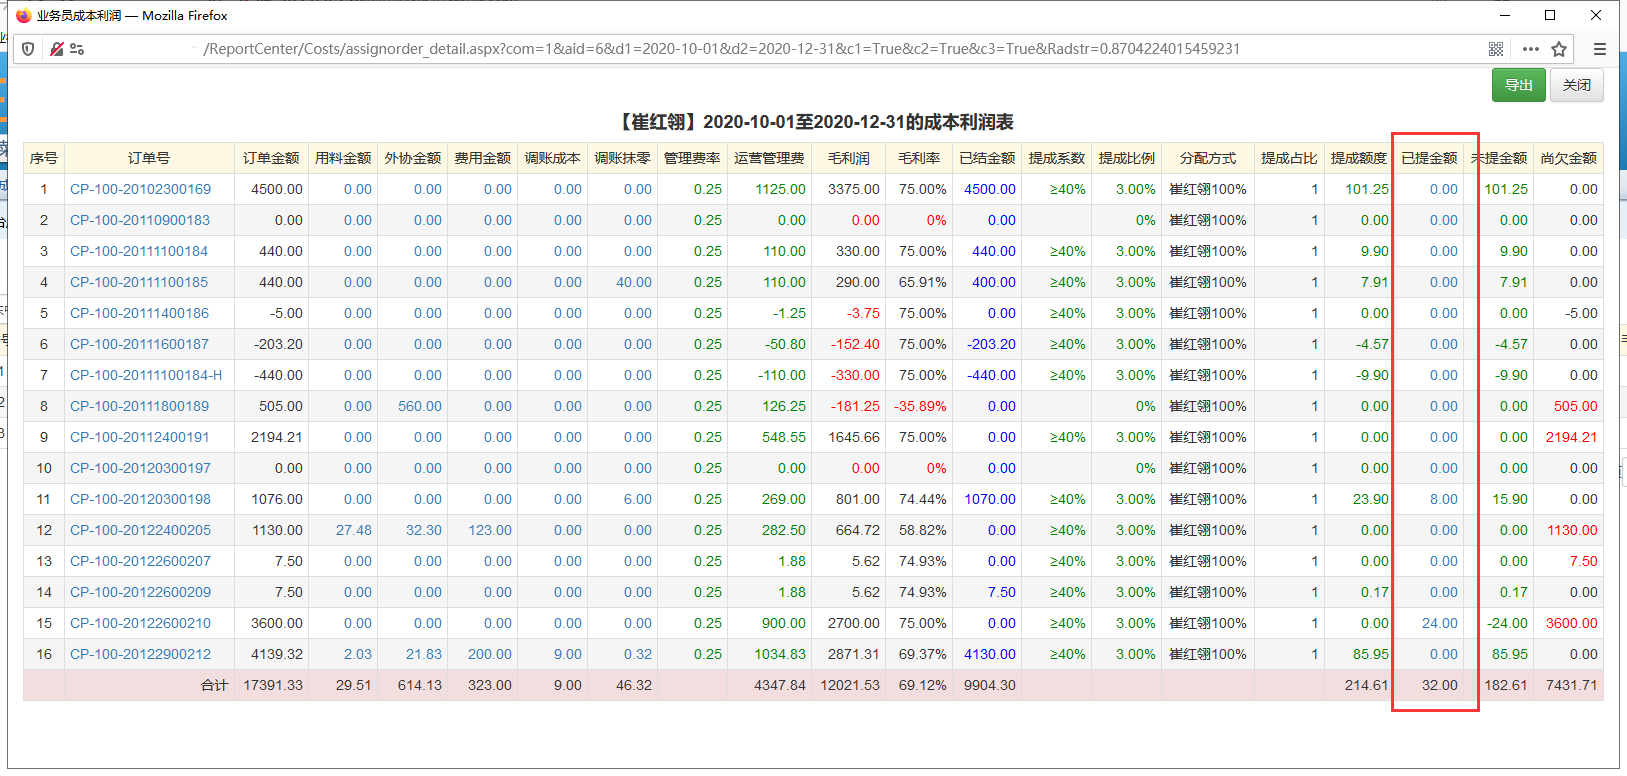This screenshot has height=776, width=1627.
Task: Click the 外协金额 column header
Action: (x=413, y=158)
